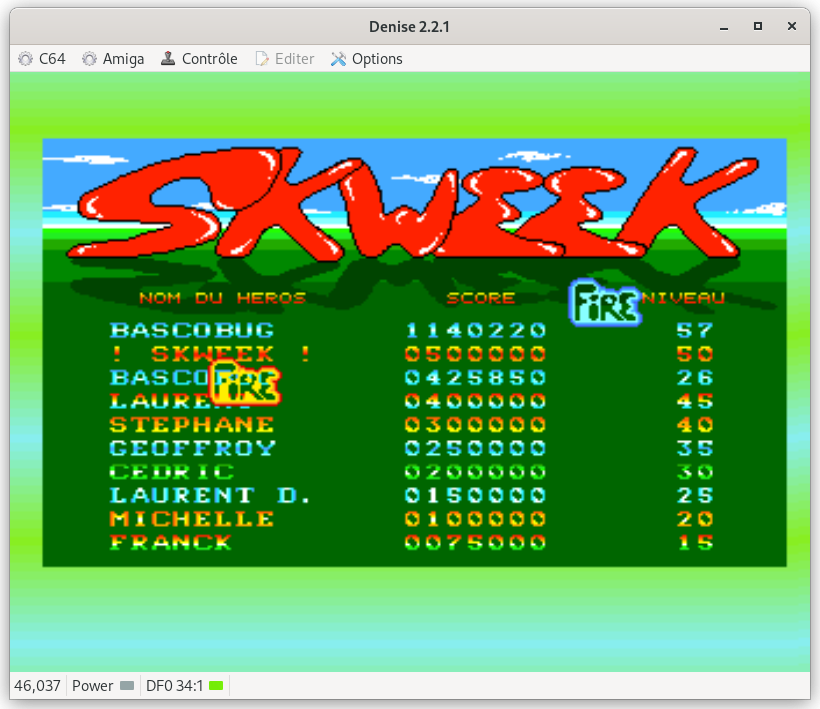Click the level value 40
Viewport: 820px width, 709px height.
coord(695,425)
